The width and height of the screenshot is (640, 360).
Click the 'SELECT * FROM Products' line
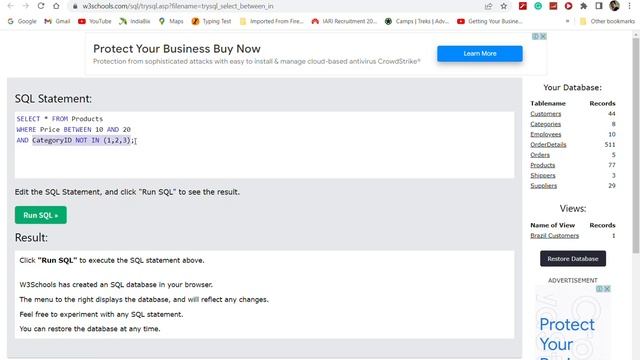60,119
